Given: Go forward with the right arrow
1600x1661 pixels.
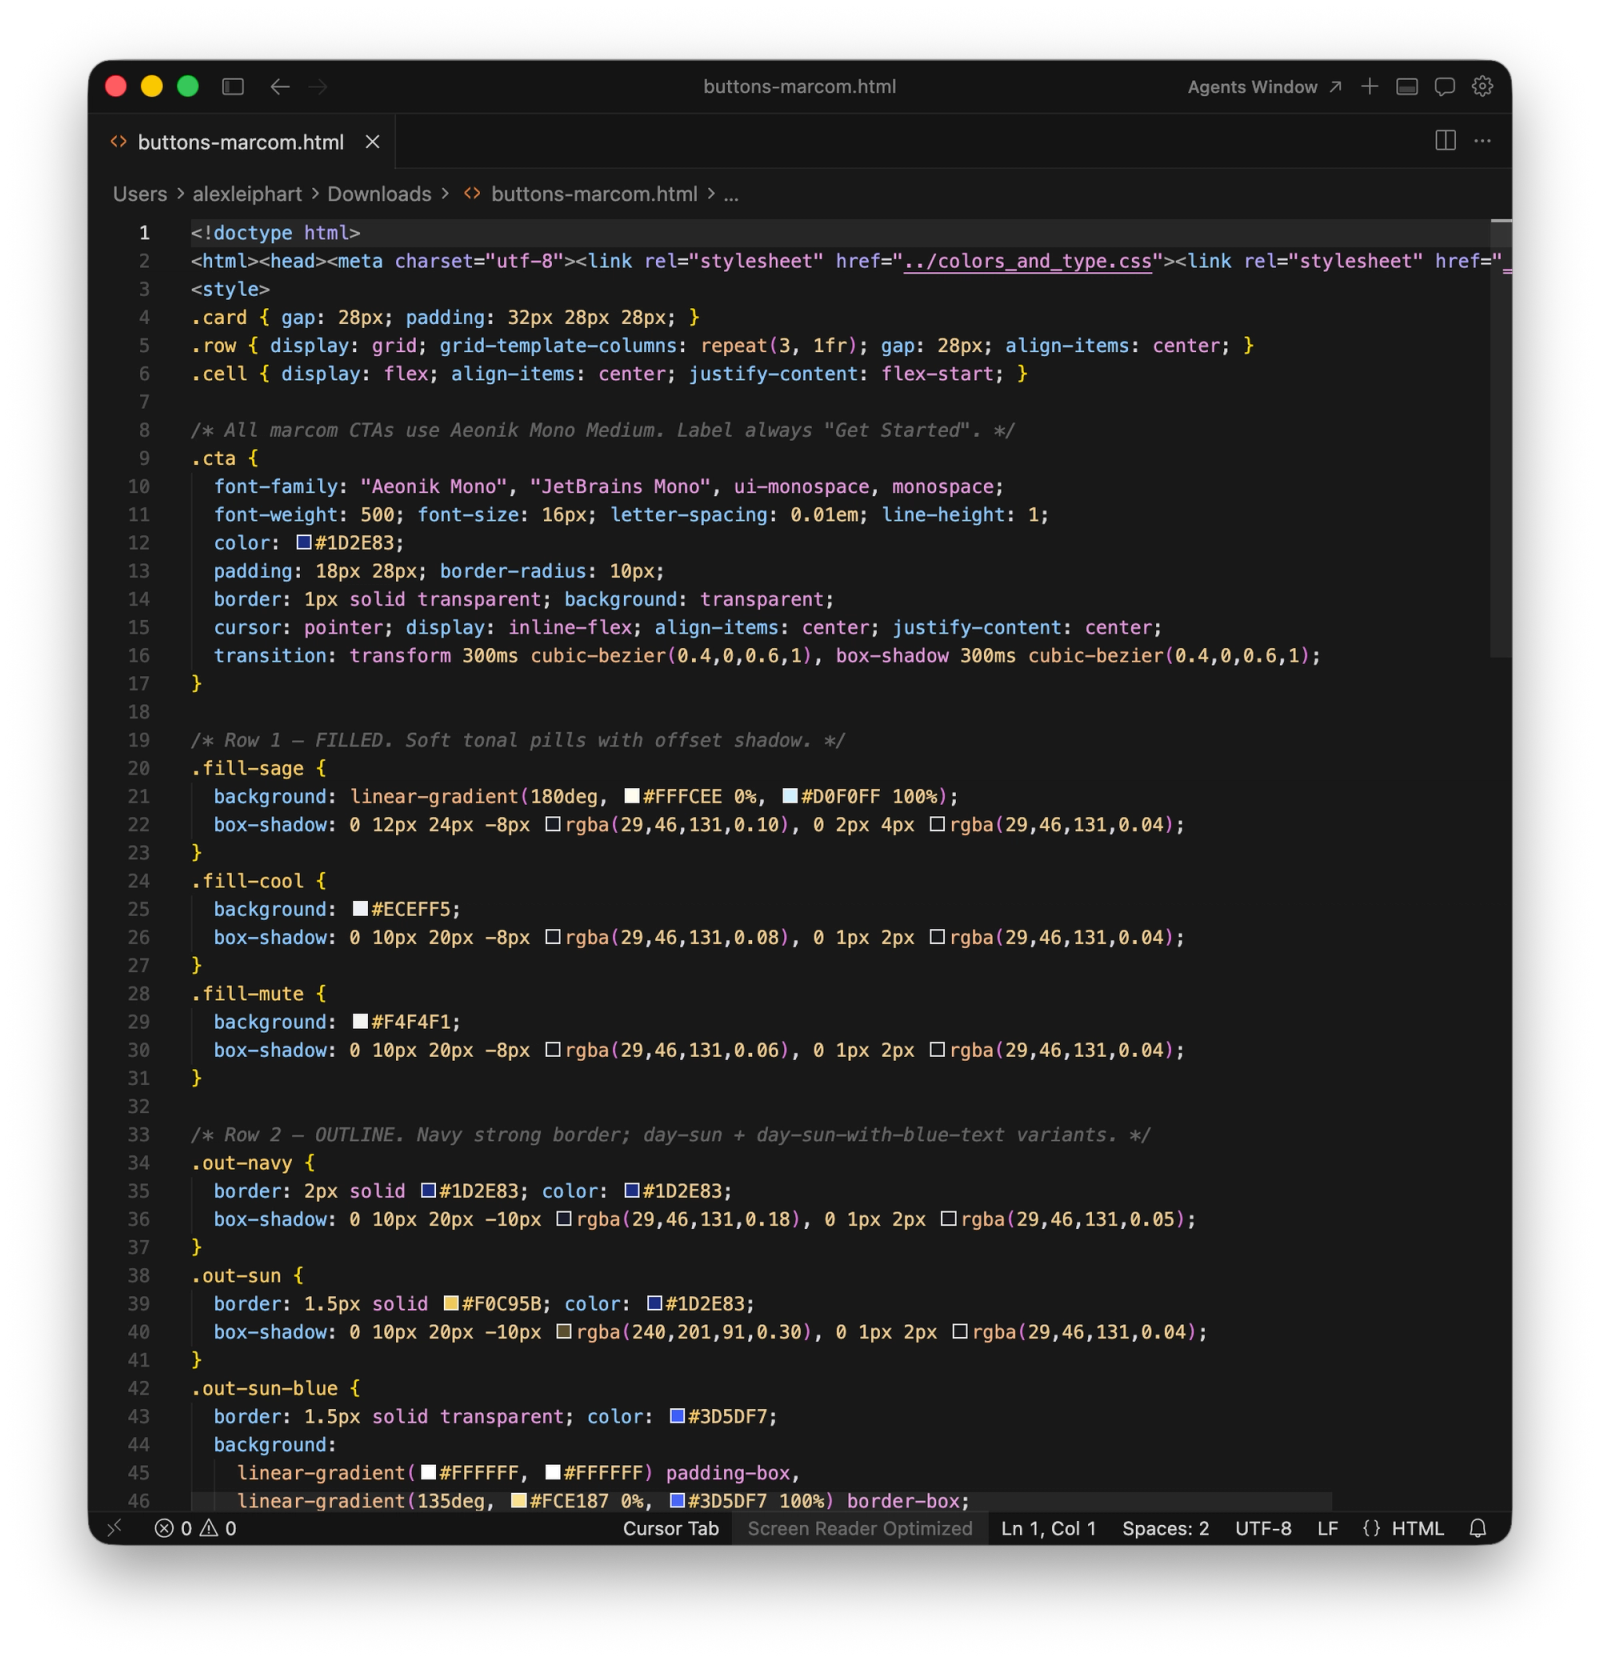Looking at the screenshot, I should pyautogui.click(x=319, y=87).
